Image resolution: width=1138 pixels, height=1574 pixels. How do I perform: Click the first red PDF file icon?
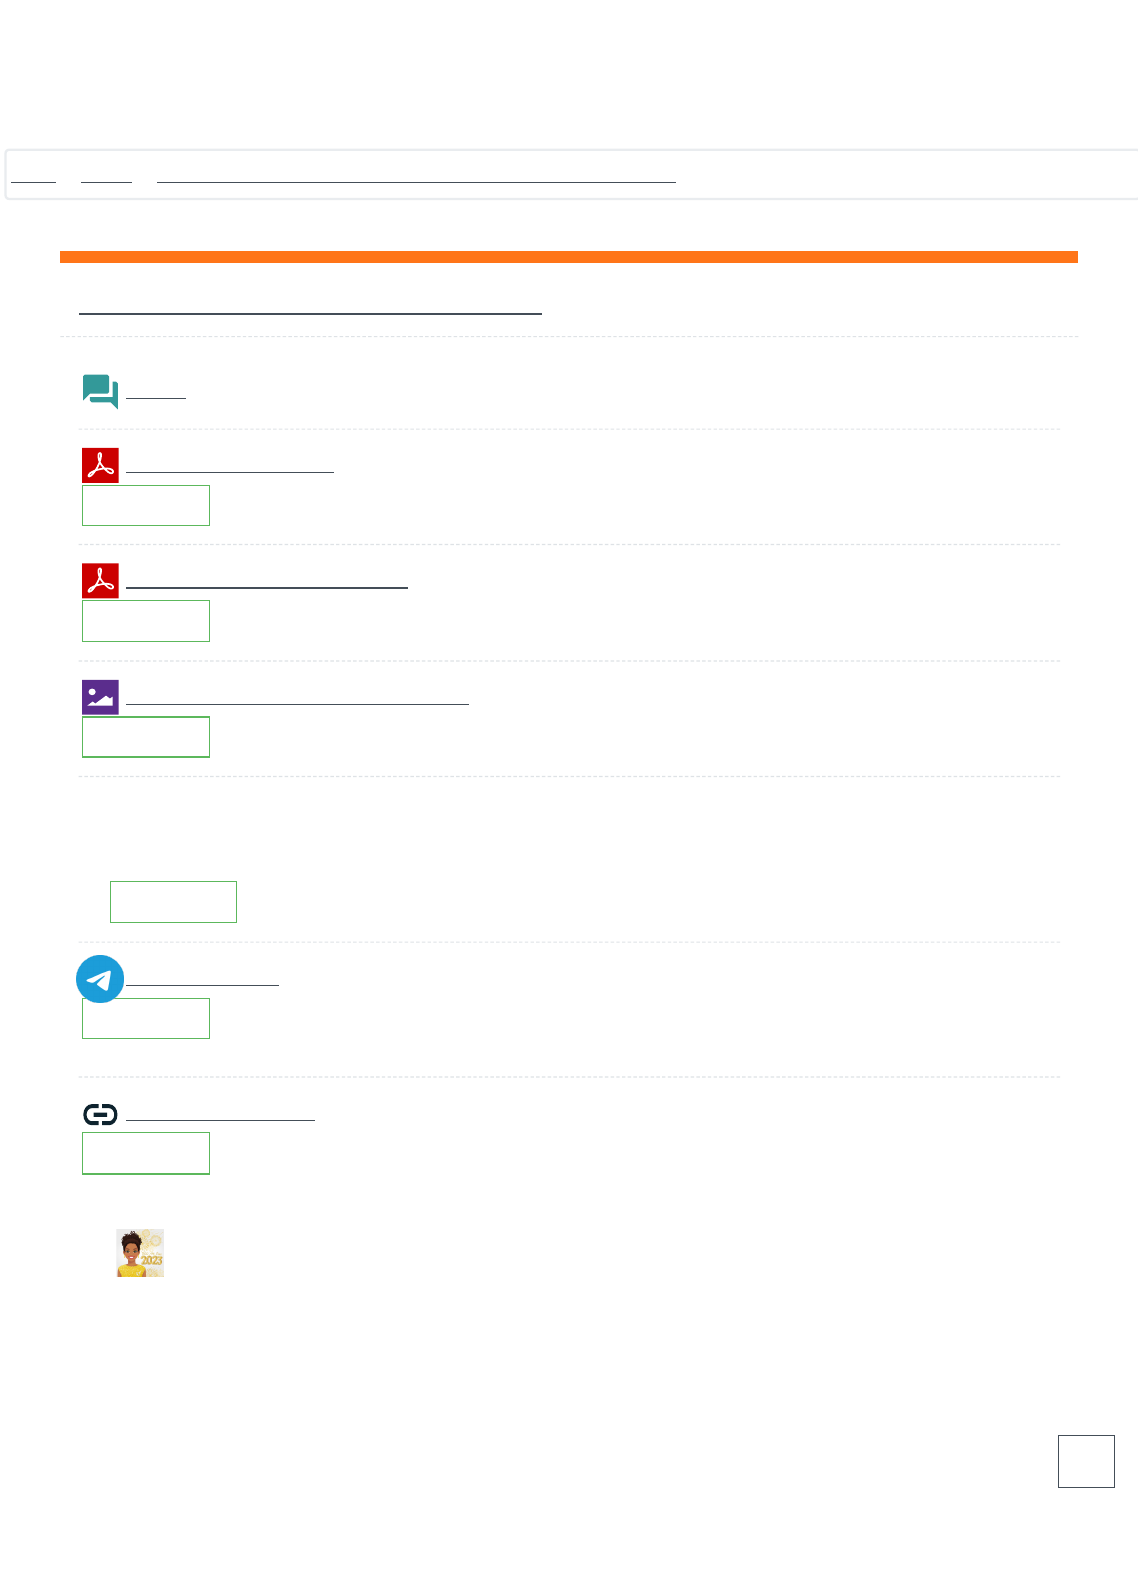click(x=100, y=465)
